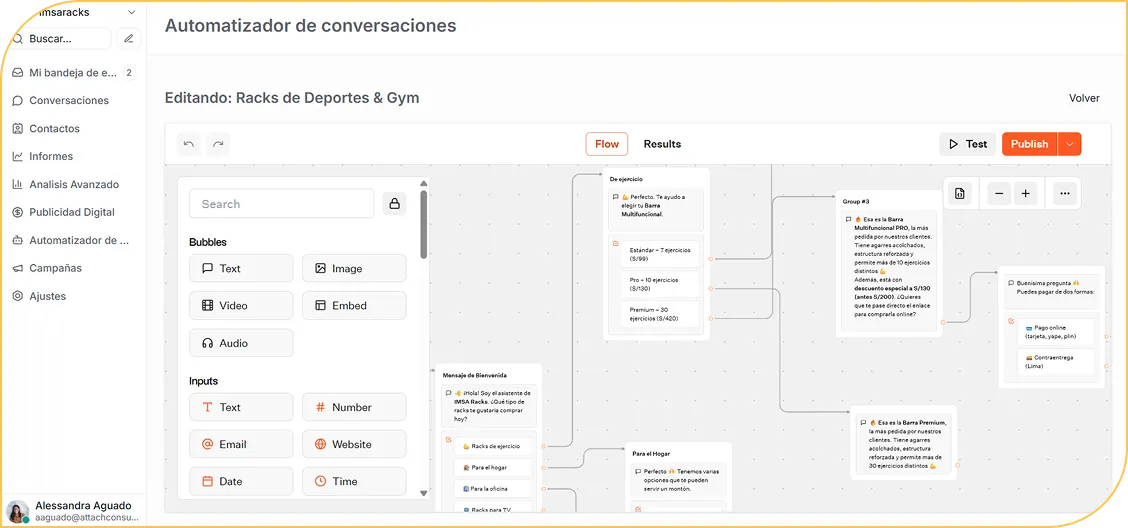This screenshot has width=1128, height=528.
Task: Open the three-dots more options menu
Action: (x=1064, y=194)
